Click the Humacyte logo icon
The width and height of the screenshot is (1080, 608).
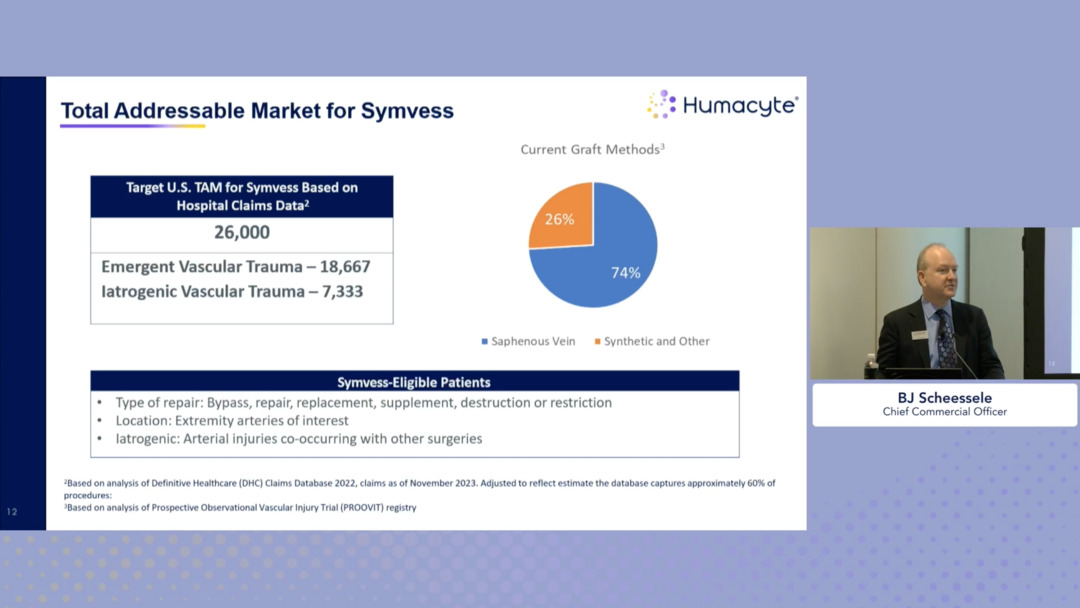(662, 105)
